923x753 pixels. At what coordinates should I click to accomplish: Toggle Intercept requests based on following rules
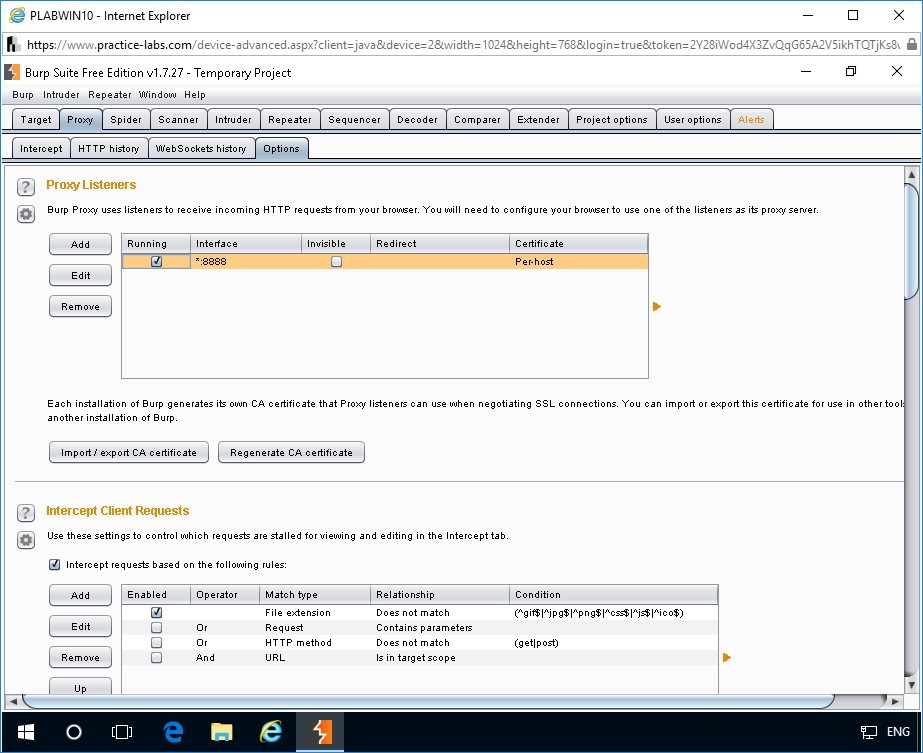54,565
